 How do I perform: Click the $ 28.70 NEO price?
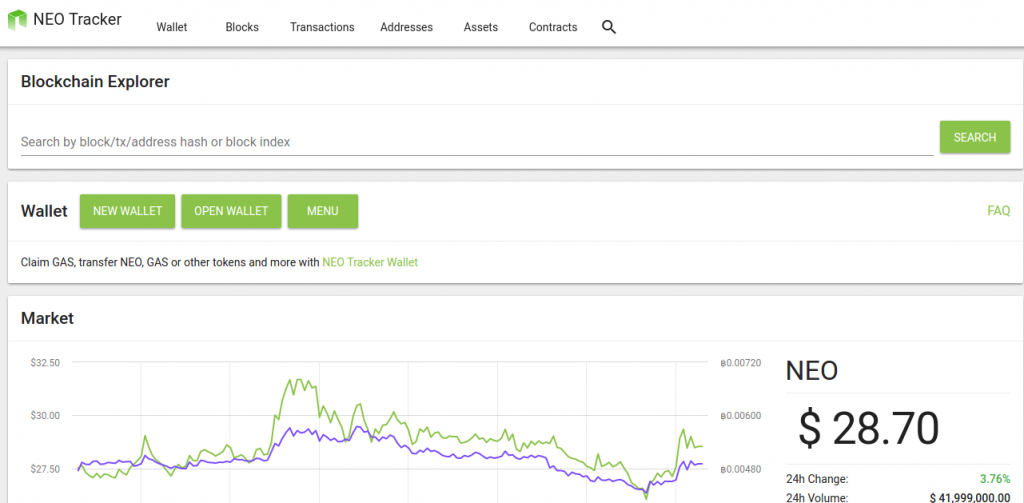(869, 429)
